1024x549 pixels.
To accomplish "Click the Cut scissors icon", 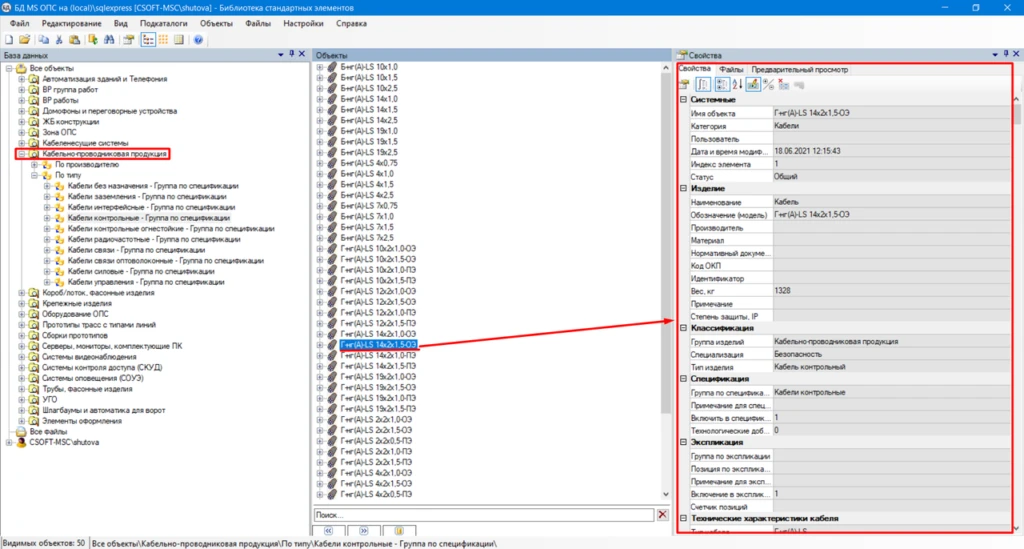I will [60, 40].
